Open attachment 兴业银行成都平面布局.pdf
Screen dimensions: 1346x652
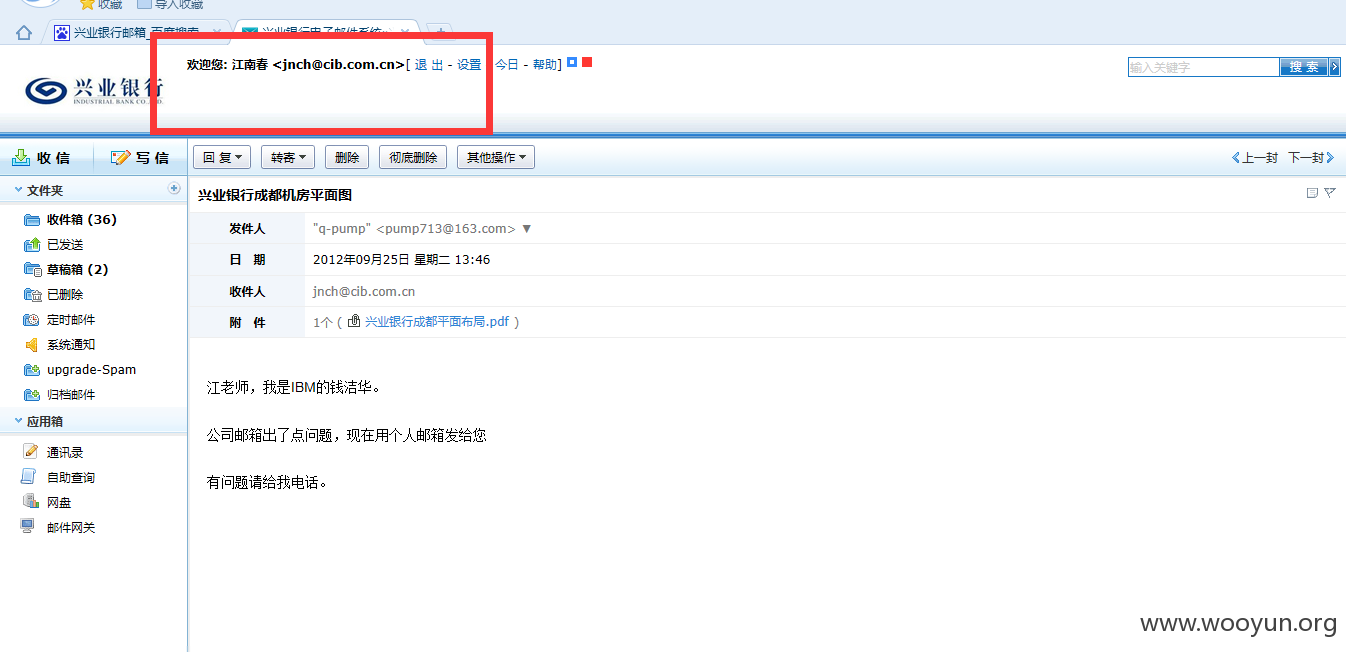click(437, 322)
